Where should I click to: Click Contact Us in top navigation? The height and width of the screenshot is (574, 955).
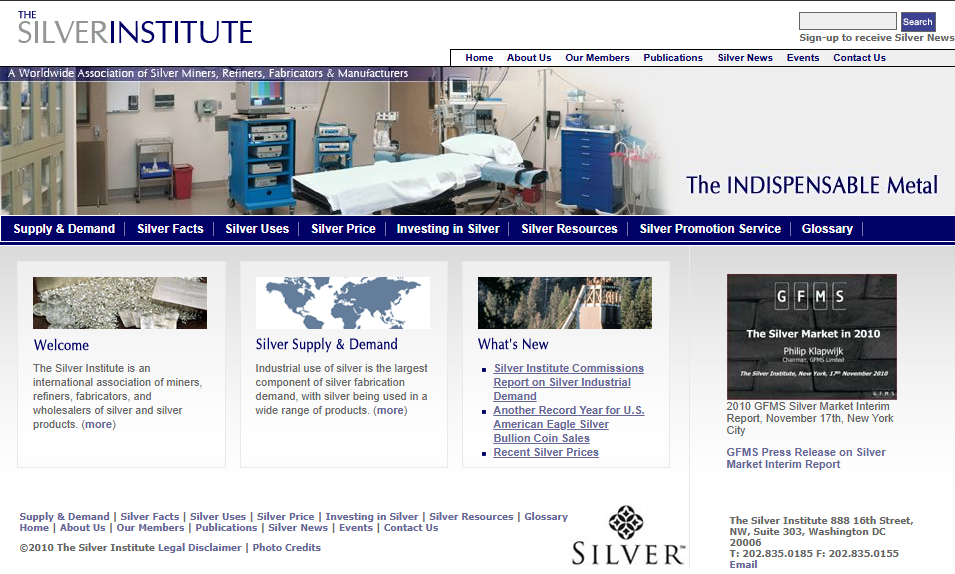859,58
